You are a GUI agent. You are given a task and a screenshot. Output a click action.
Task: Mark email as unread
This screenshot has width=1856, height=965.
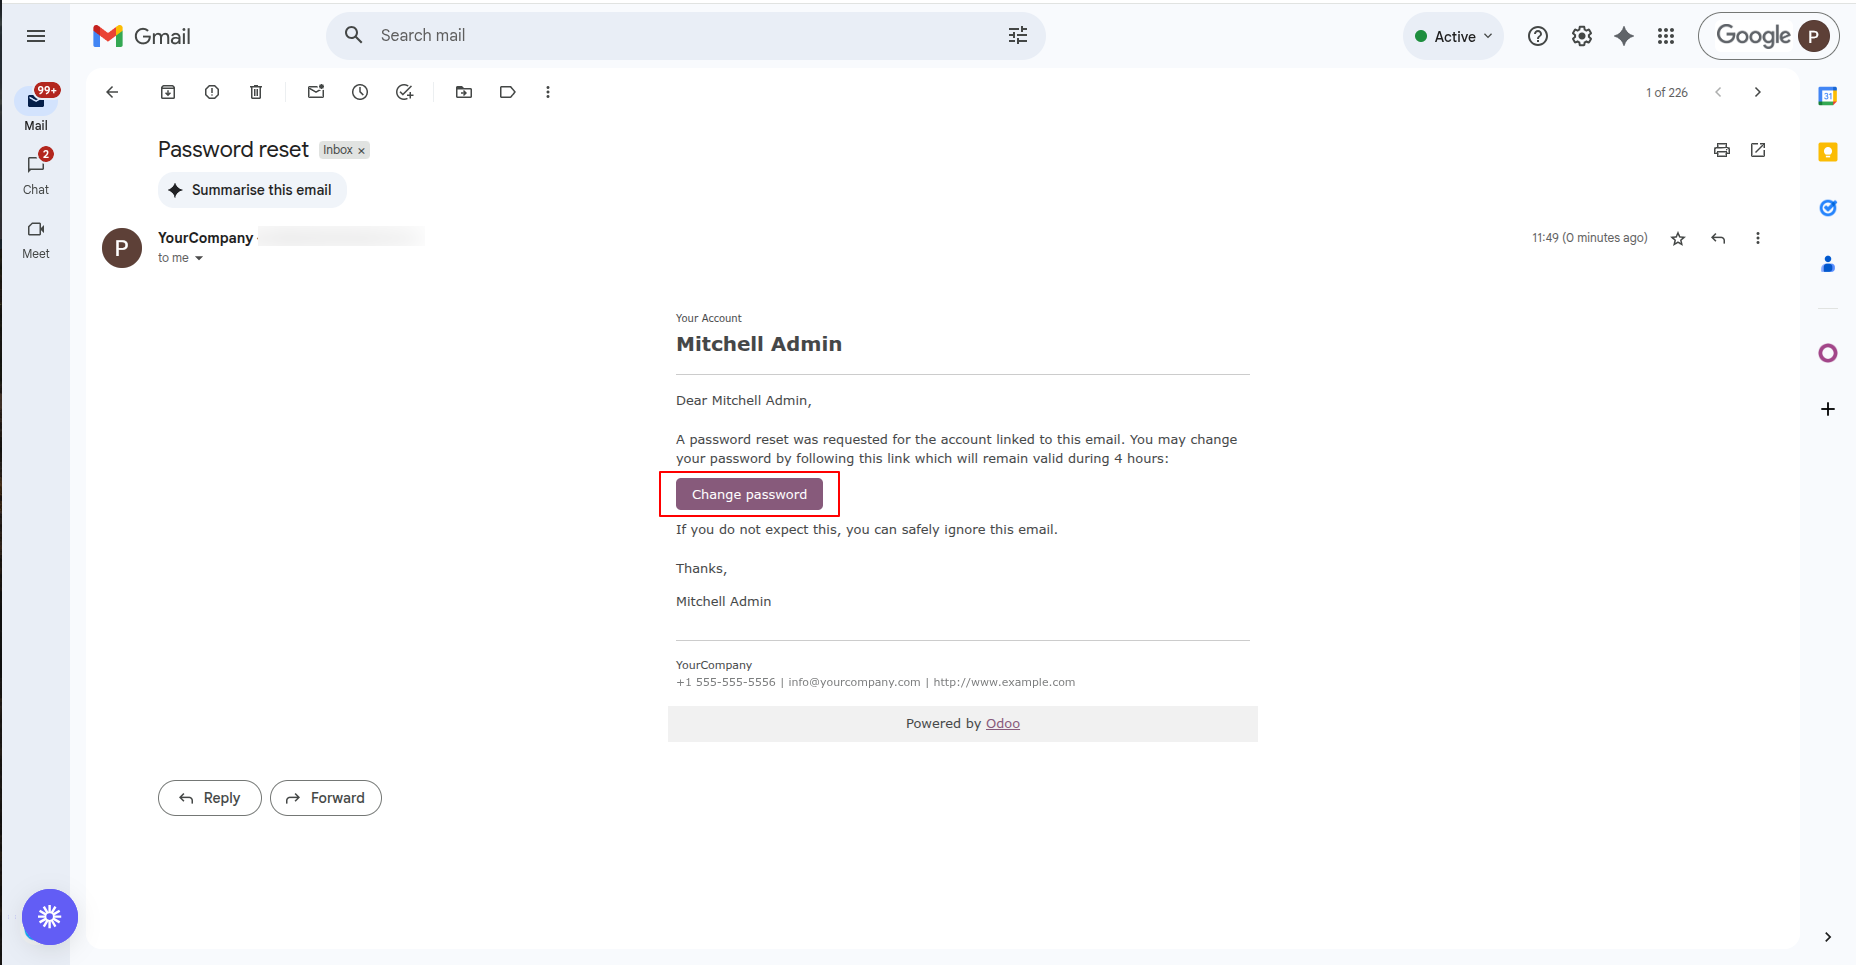(x=316, y=92)
